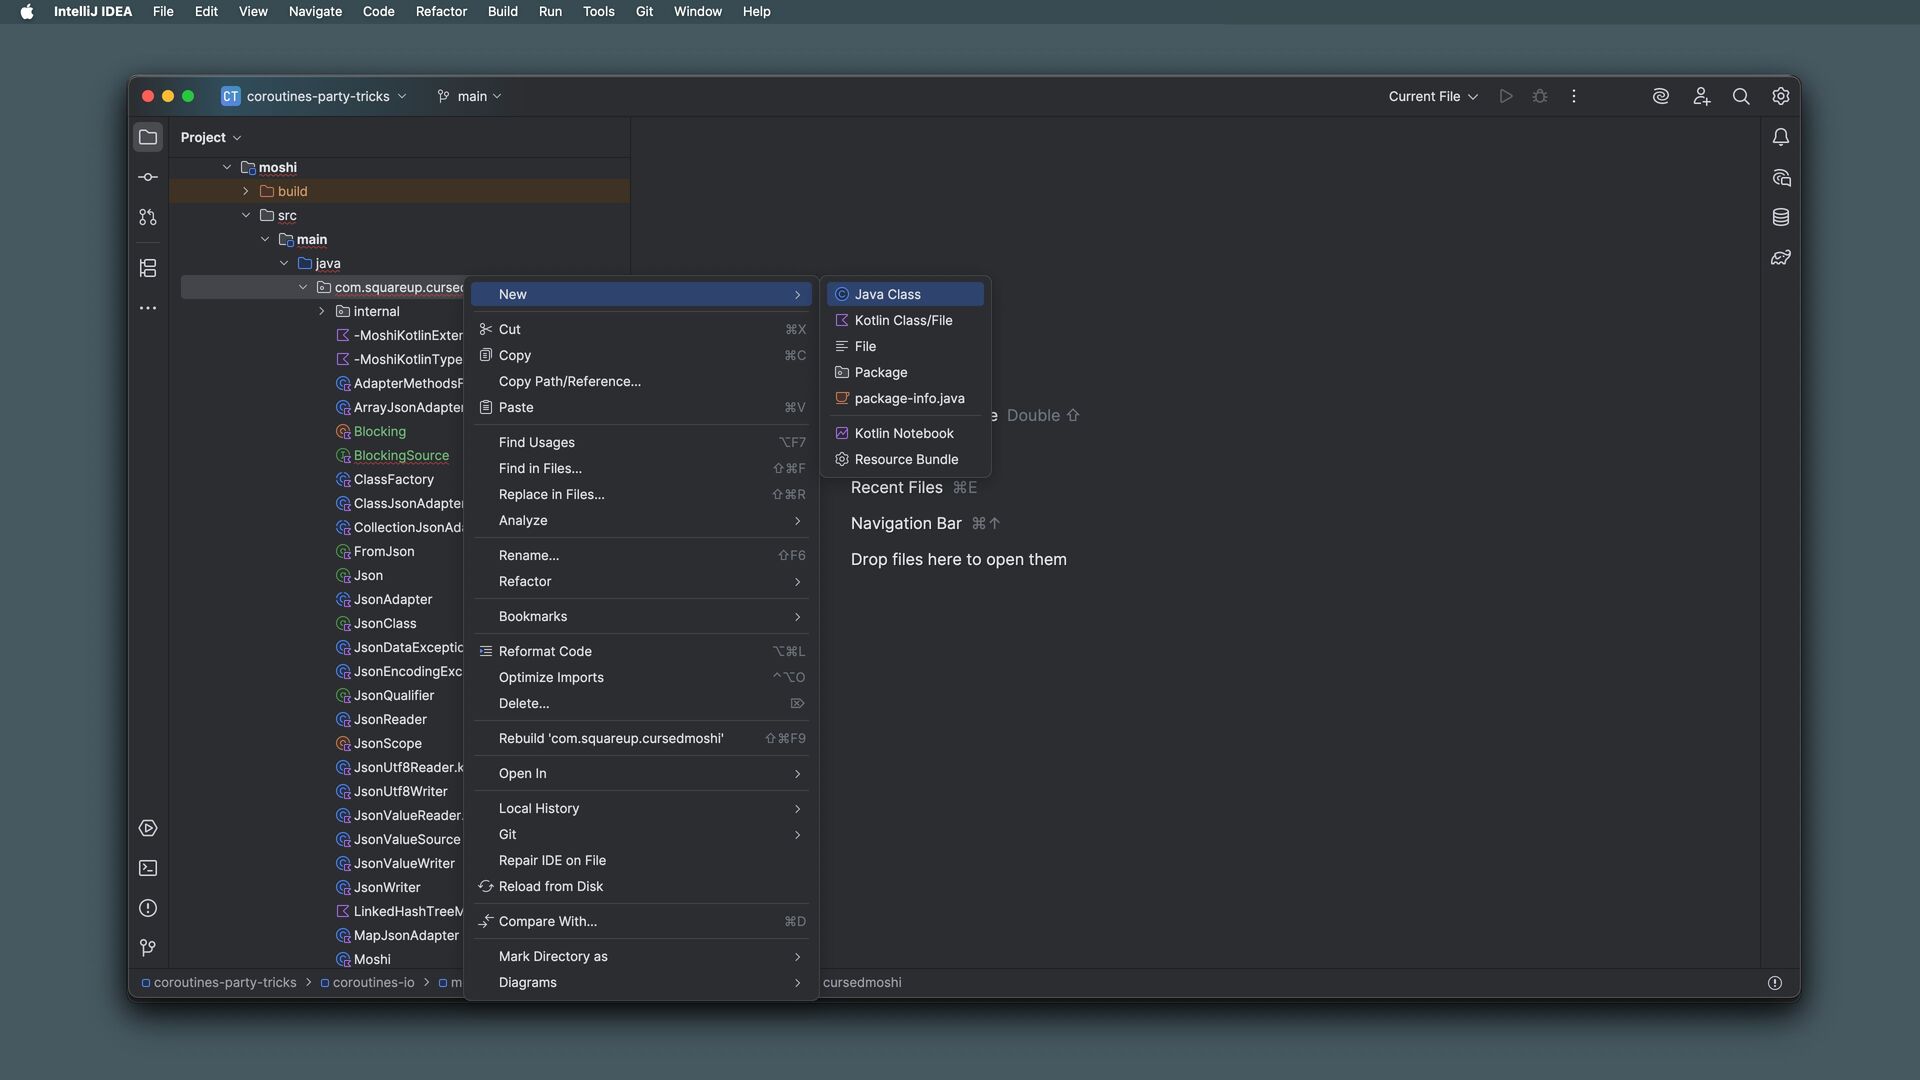
Task: Open the Current File run configuration dropdown
Action: coord(1433,96)
